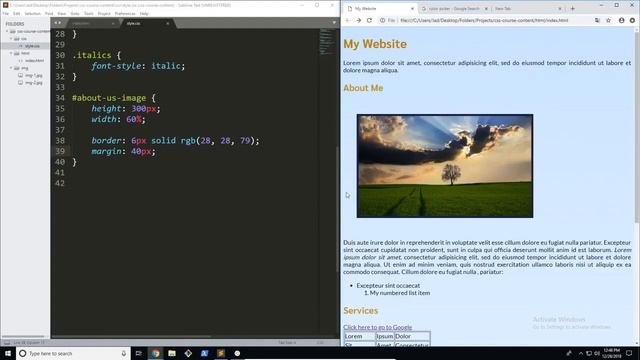Click the 'Ipsum' table cell
640x360 pixels.
384,336
